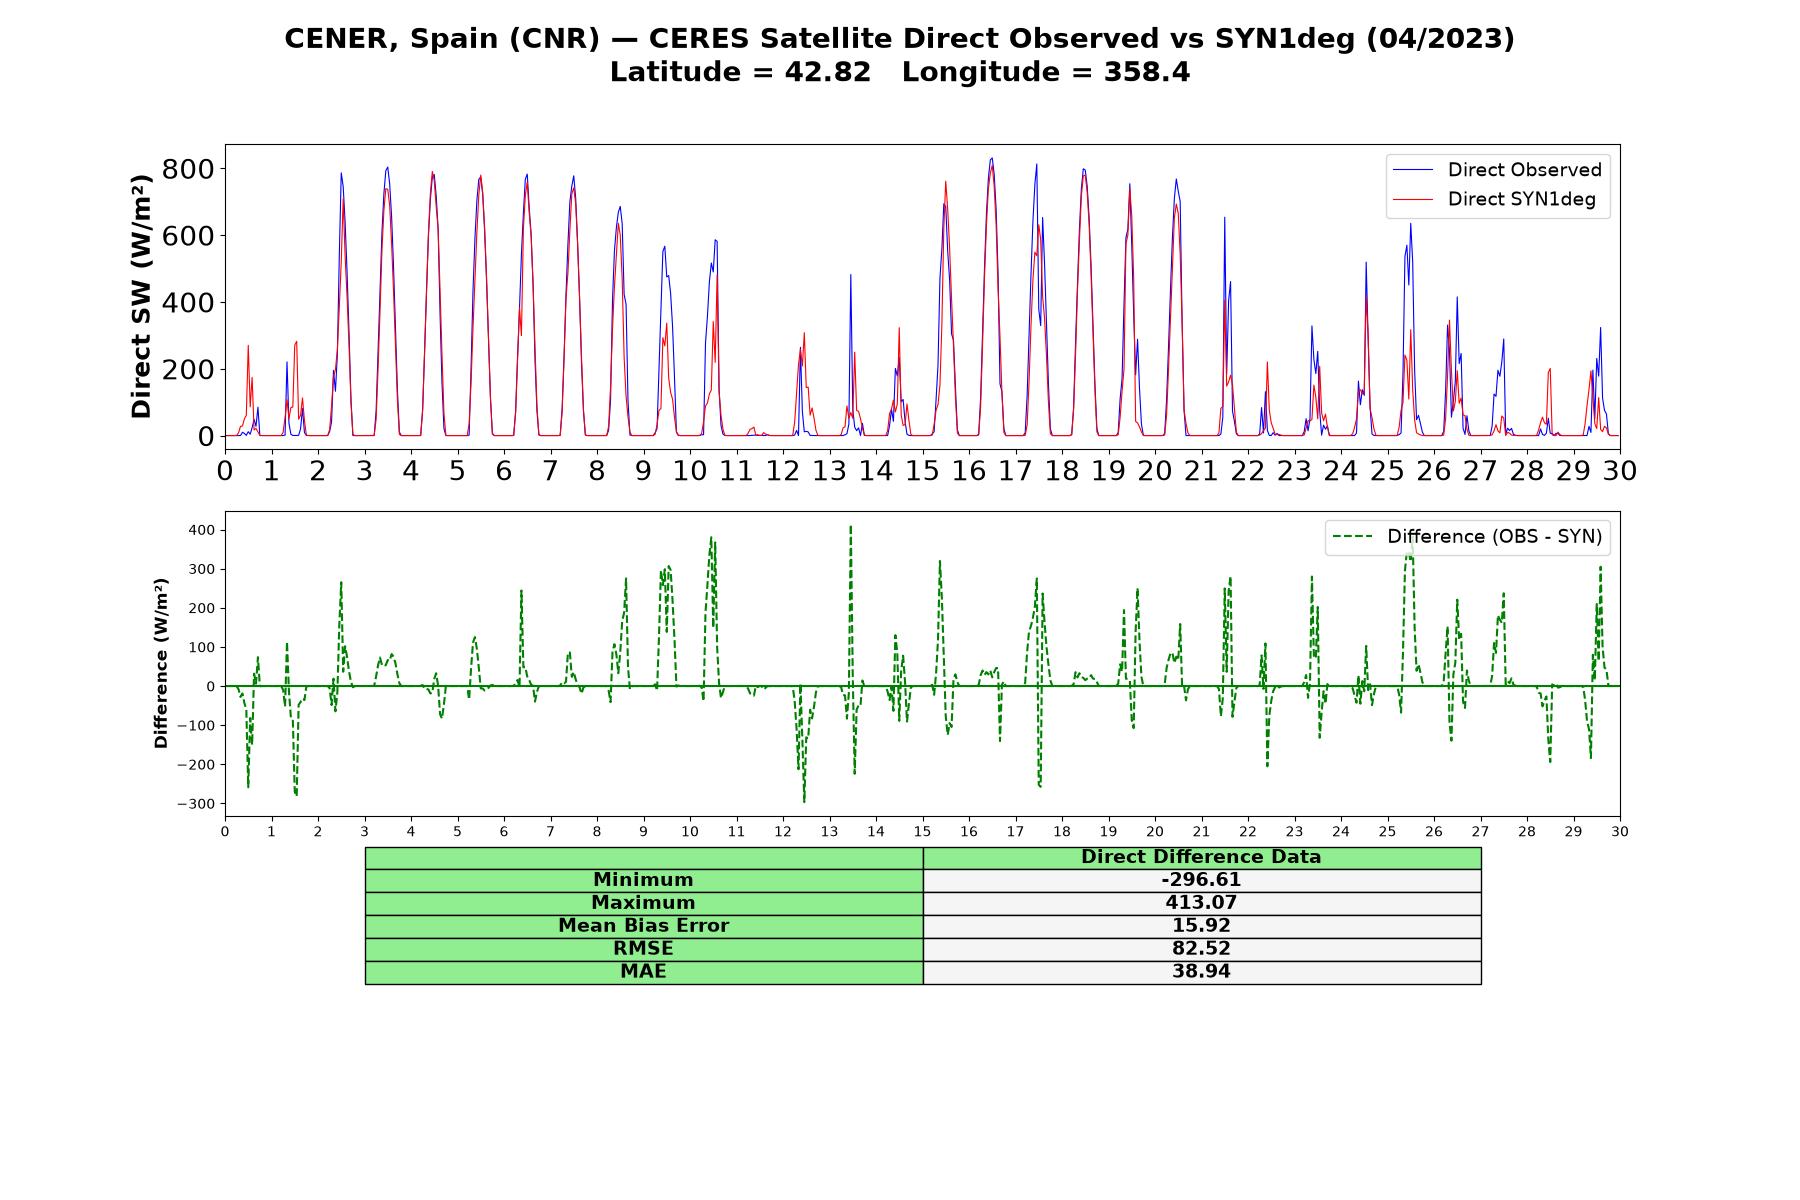
Task: Click the green dashed legend line sample
Action: click(x=1352, y=537)
